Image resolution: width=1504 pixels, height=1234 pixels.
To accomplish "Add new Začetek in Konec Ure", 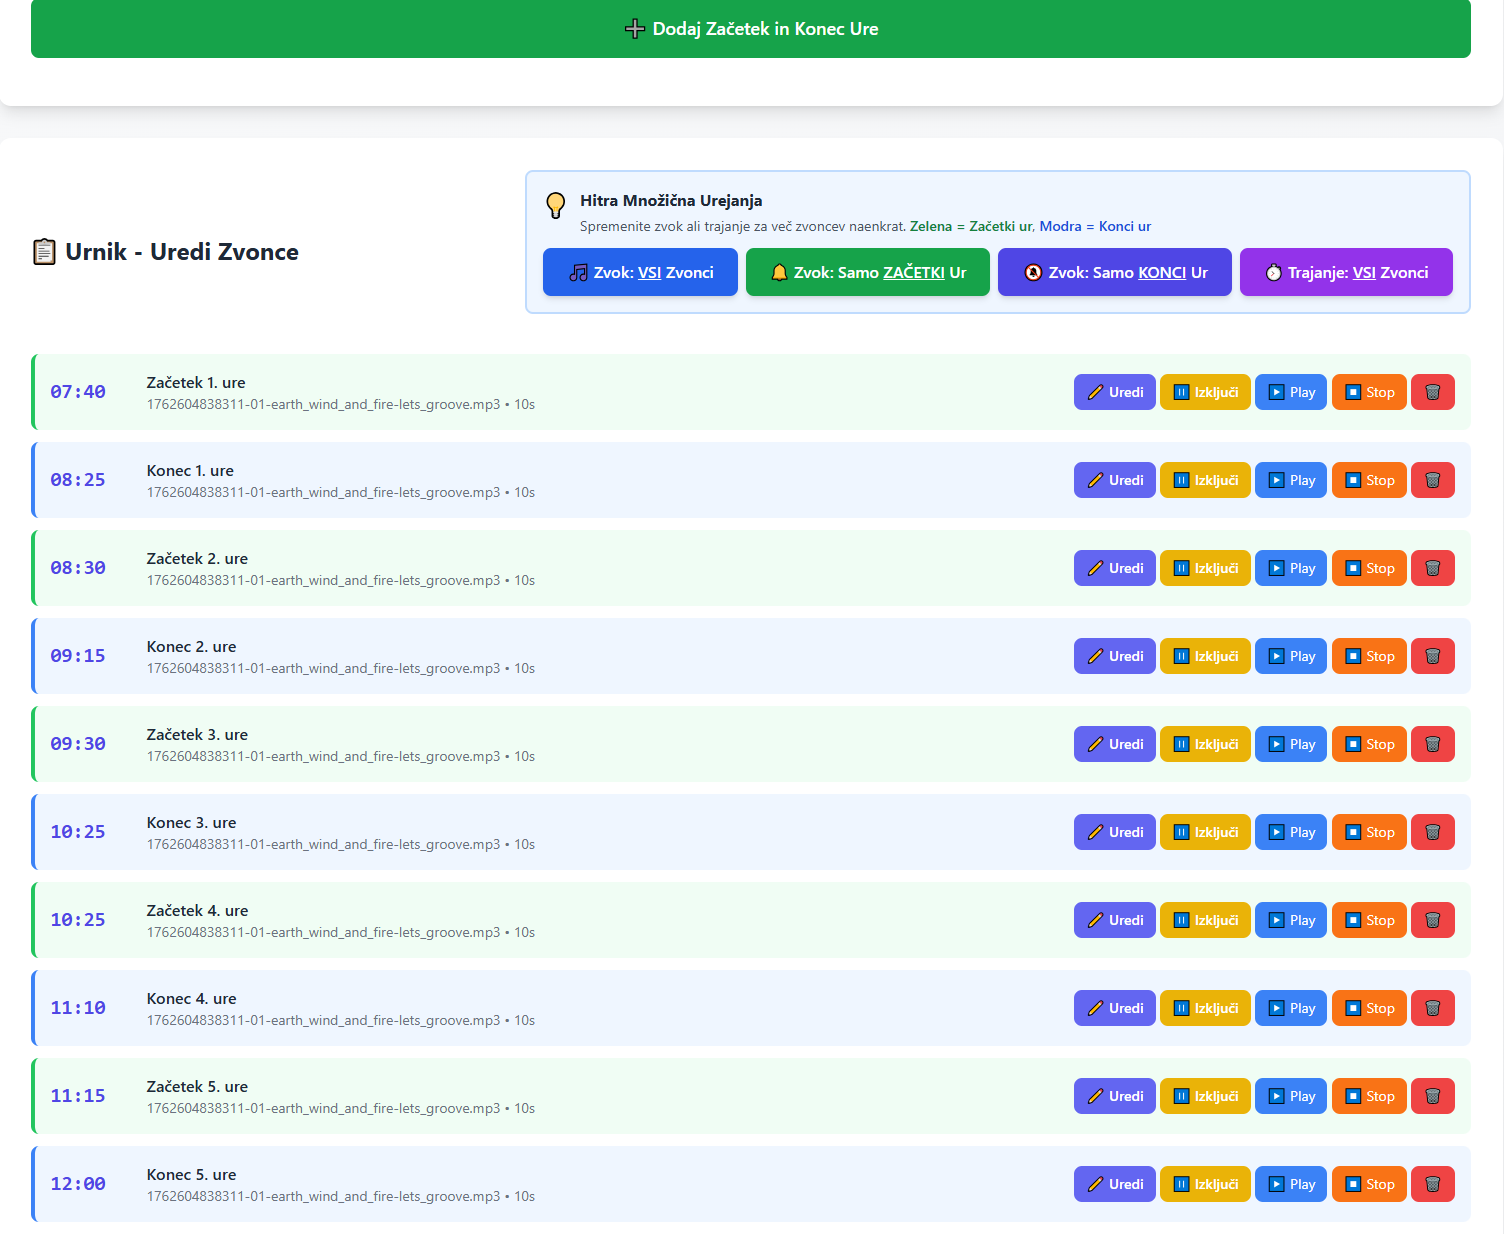I will coord(751,29).
